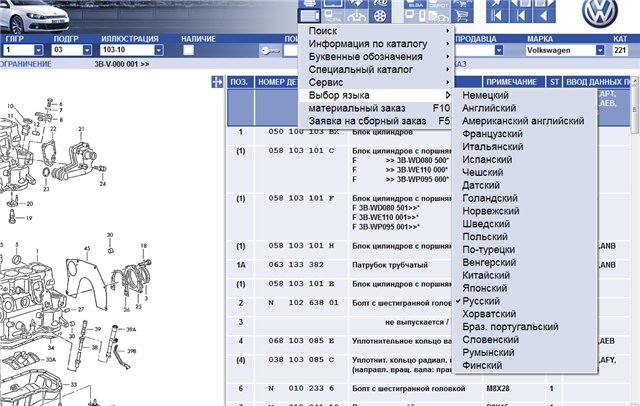Screen dimensions: 640x406
Task: Select Испанский language
Action: pyautogui.click(x=525, y=160)
